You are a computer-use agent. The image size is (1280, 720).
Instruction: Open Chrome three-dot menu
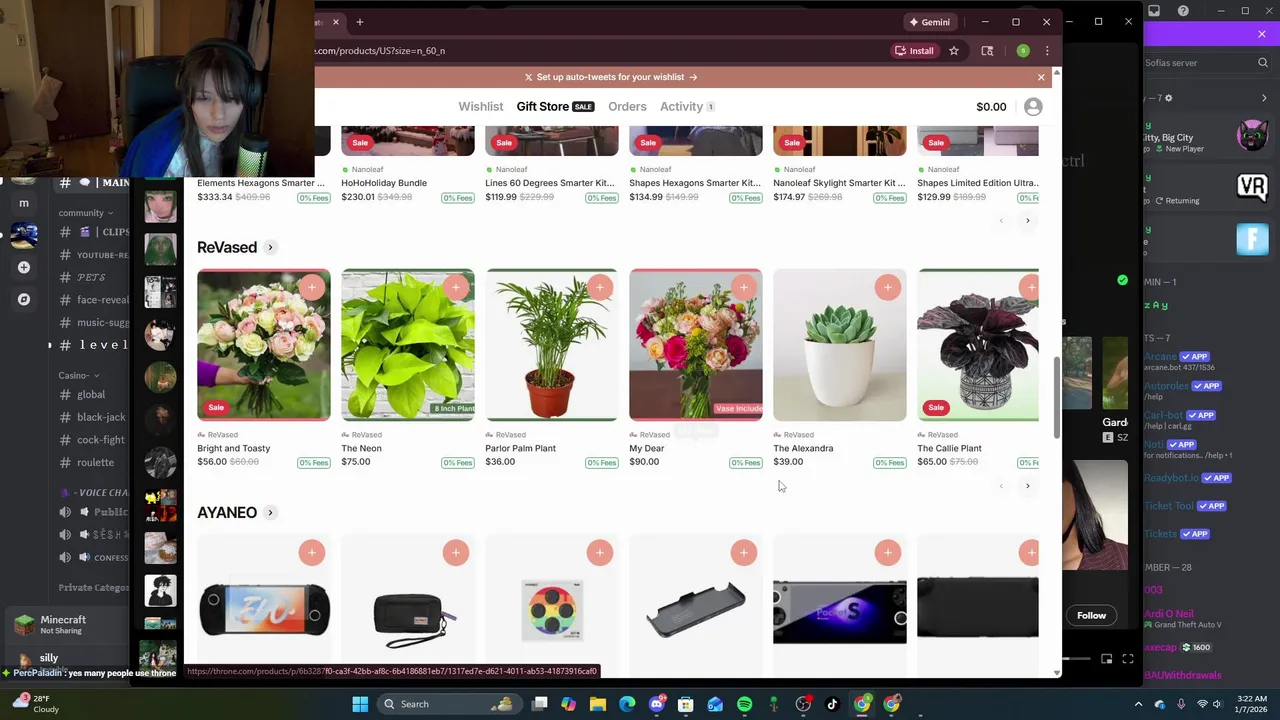pos(1047,51)
